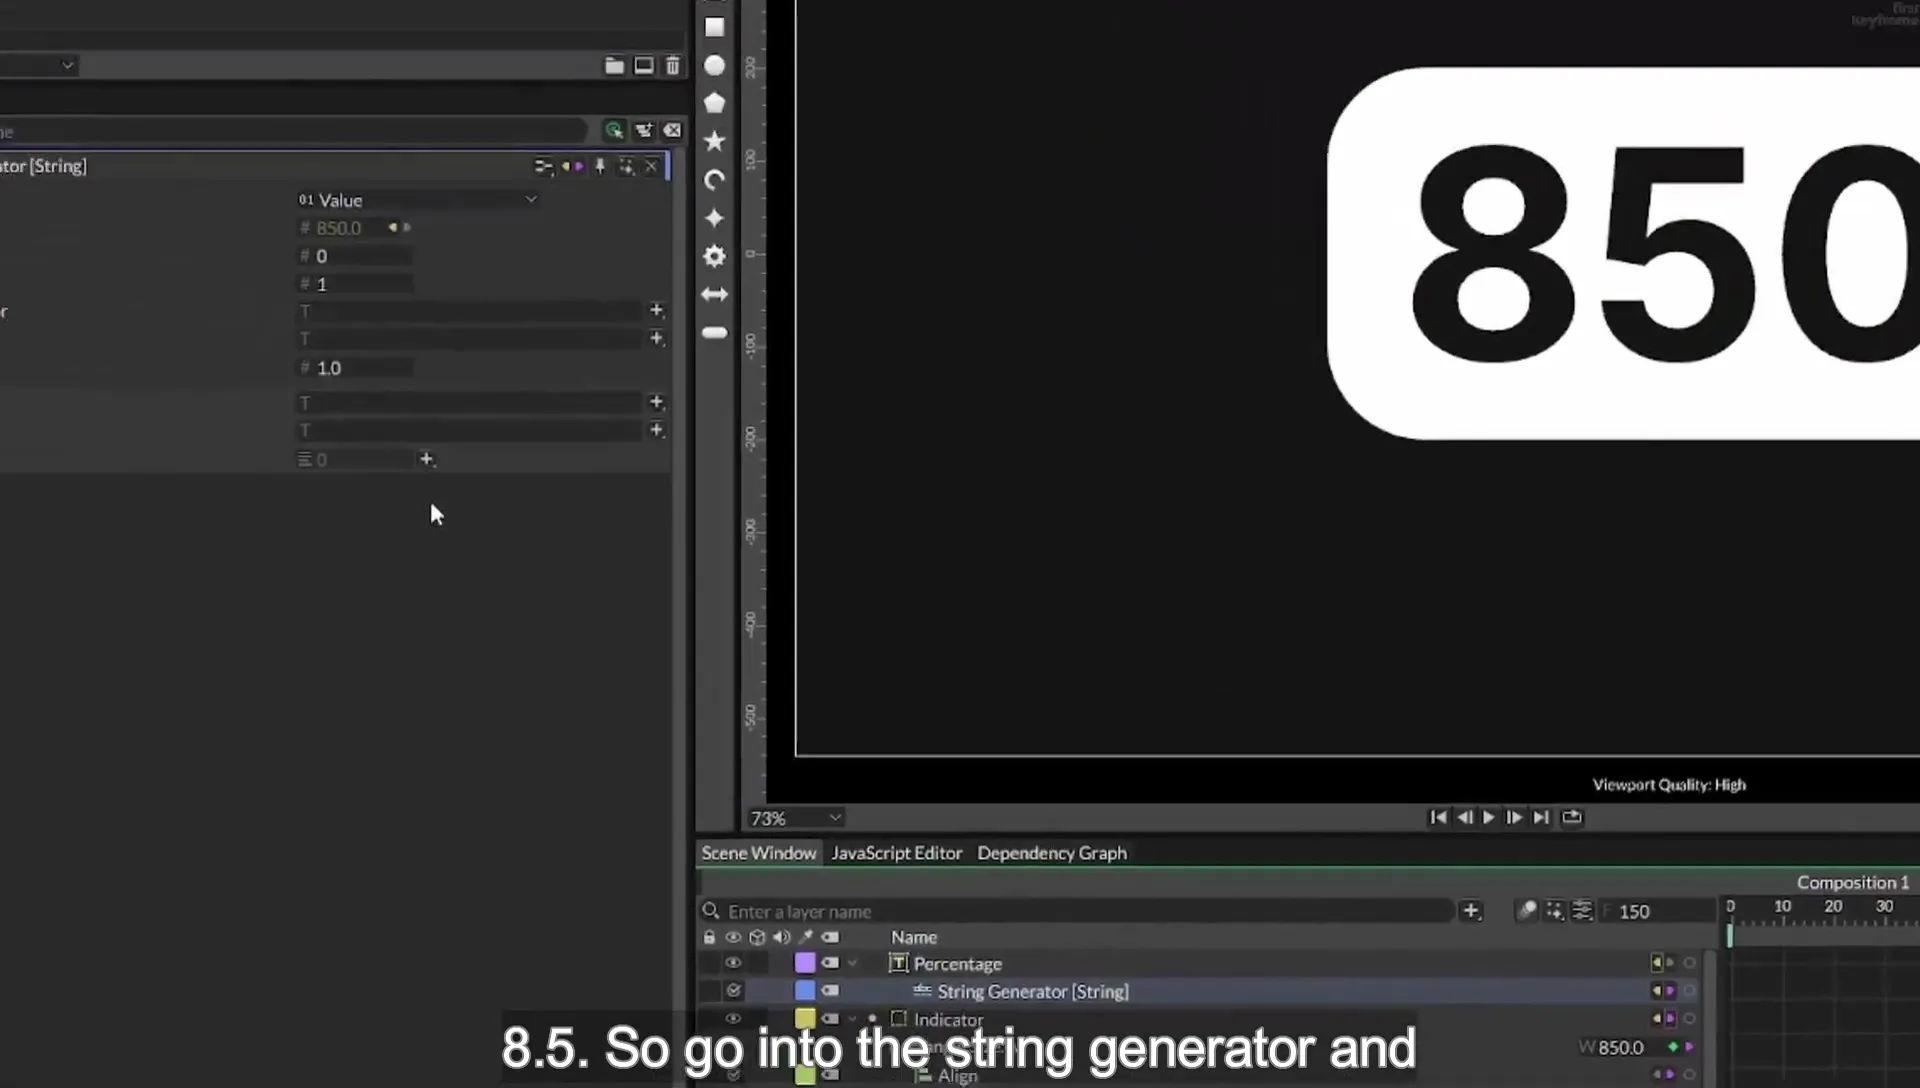Select the Star shape tool

click(714, 141)
